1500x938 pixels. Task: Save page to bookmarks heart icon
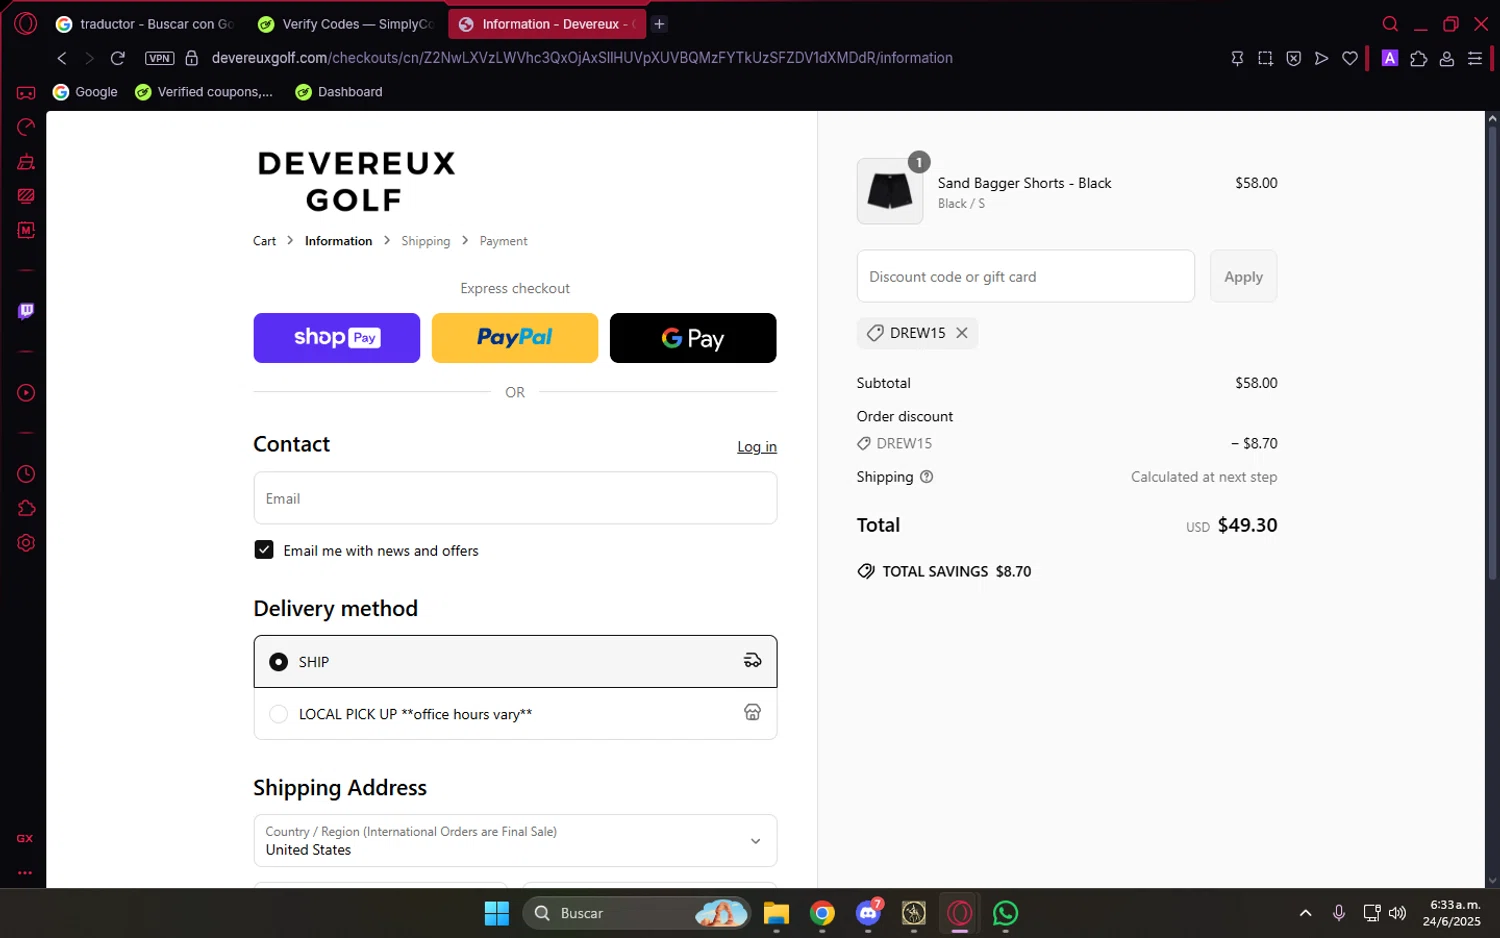coord(1350,58)
